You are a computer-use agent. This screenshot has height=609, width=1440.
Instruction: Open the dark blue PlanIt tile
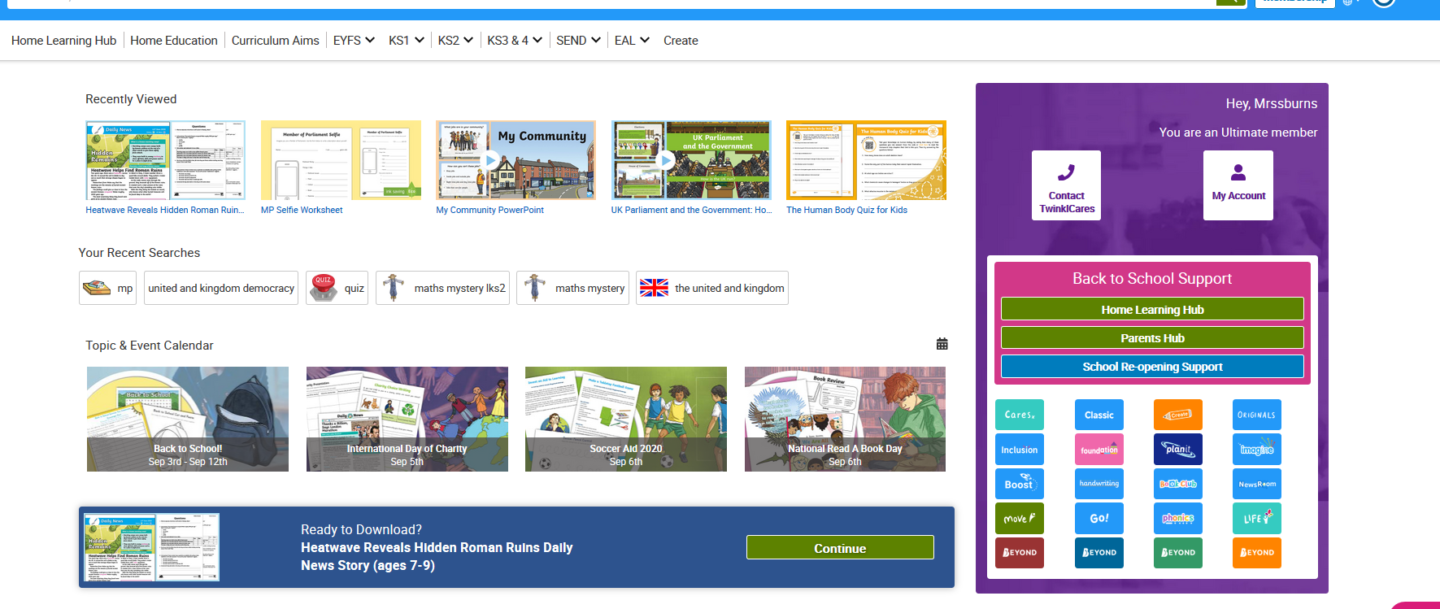[x=1178, y=449]
